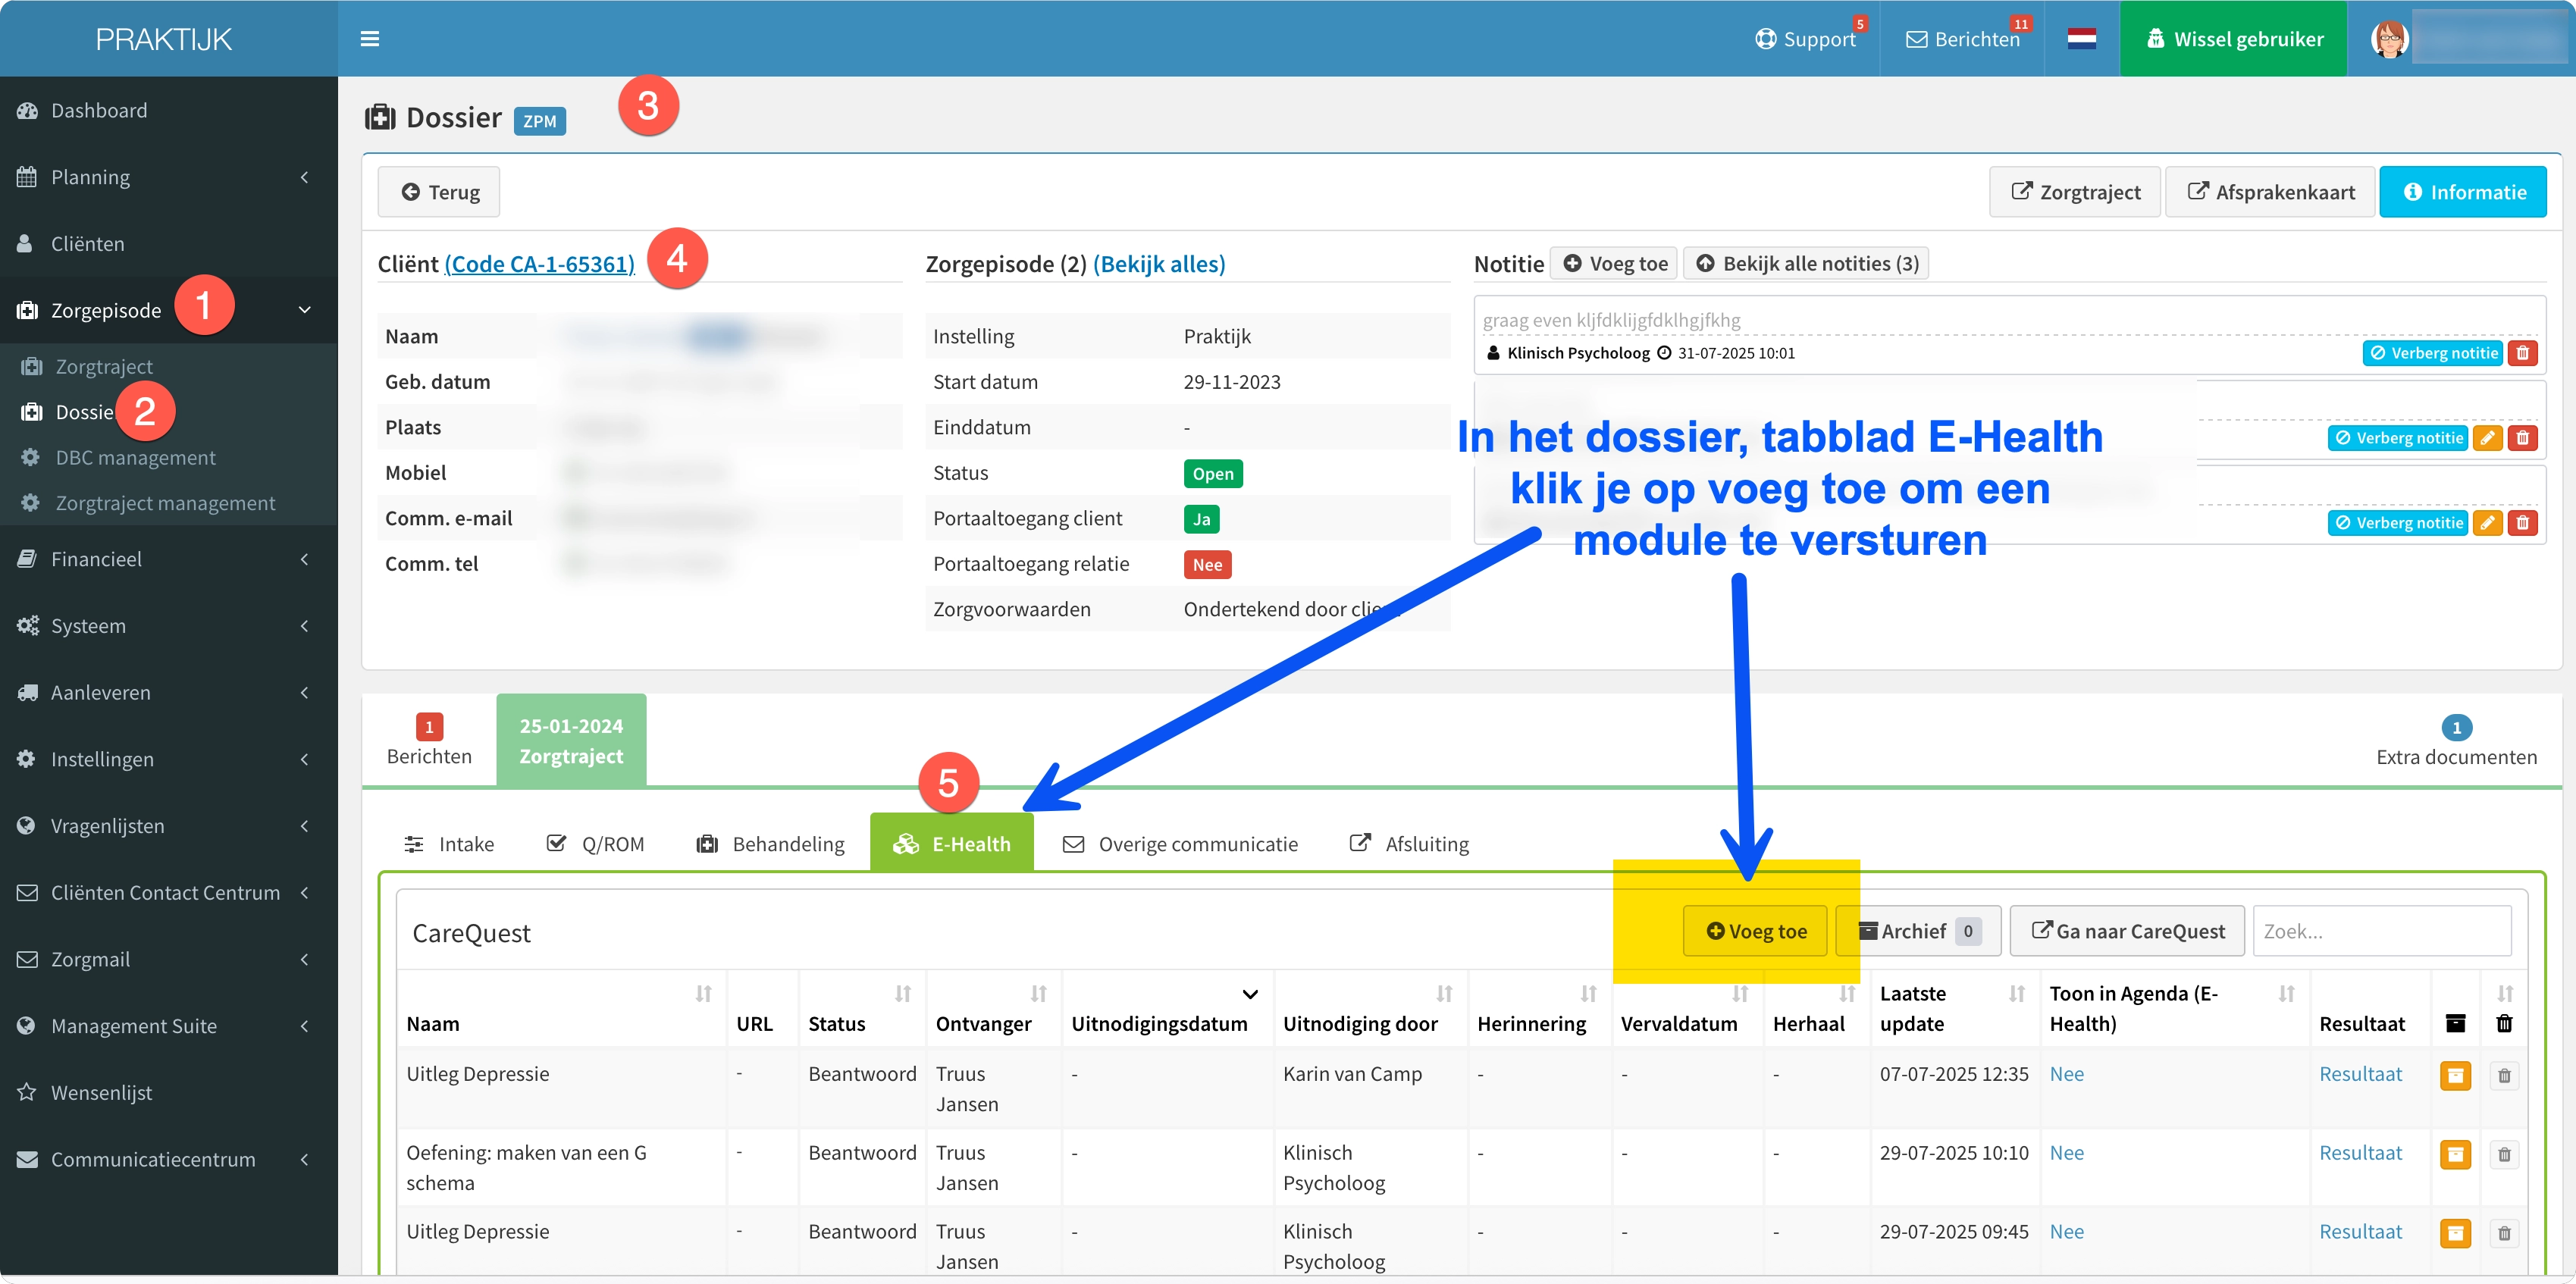Expand the Vragenlijsten sidebar menu
The width and height of the screenshot is (2576, 1284).
click(169, 826)
